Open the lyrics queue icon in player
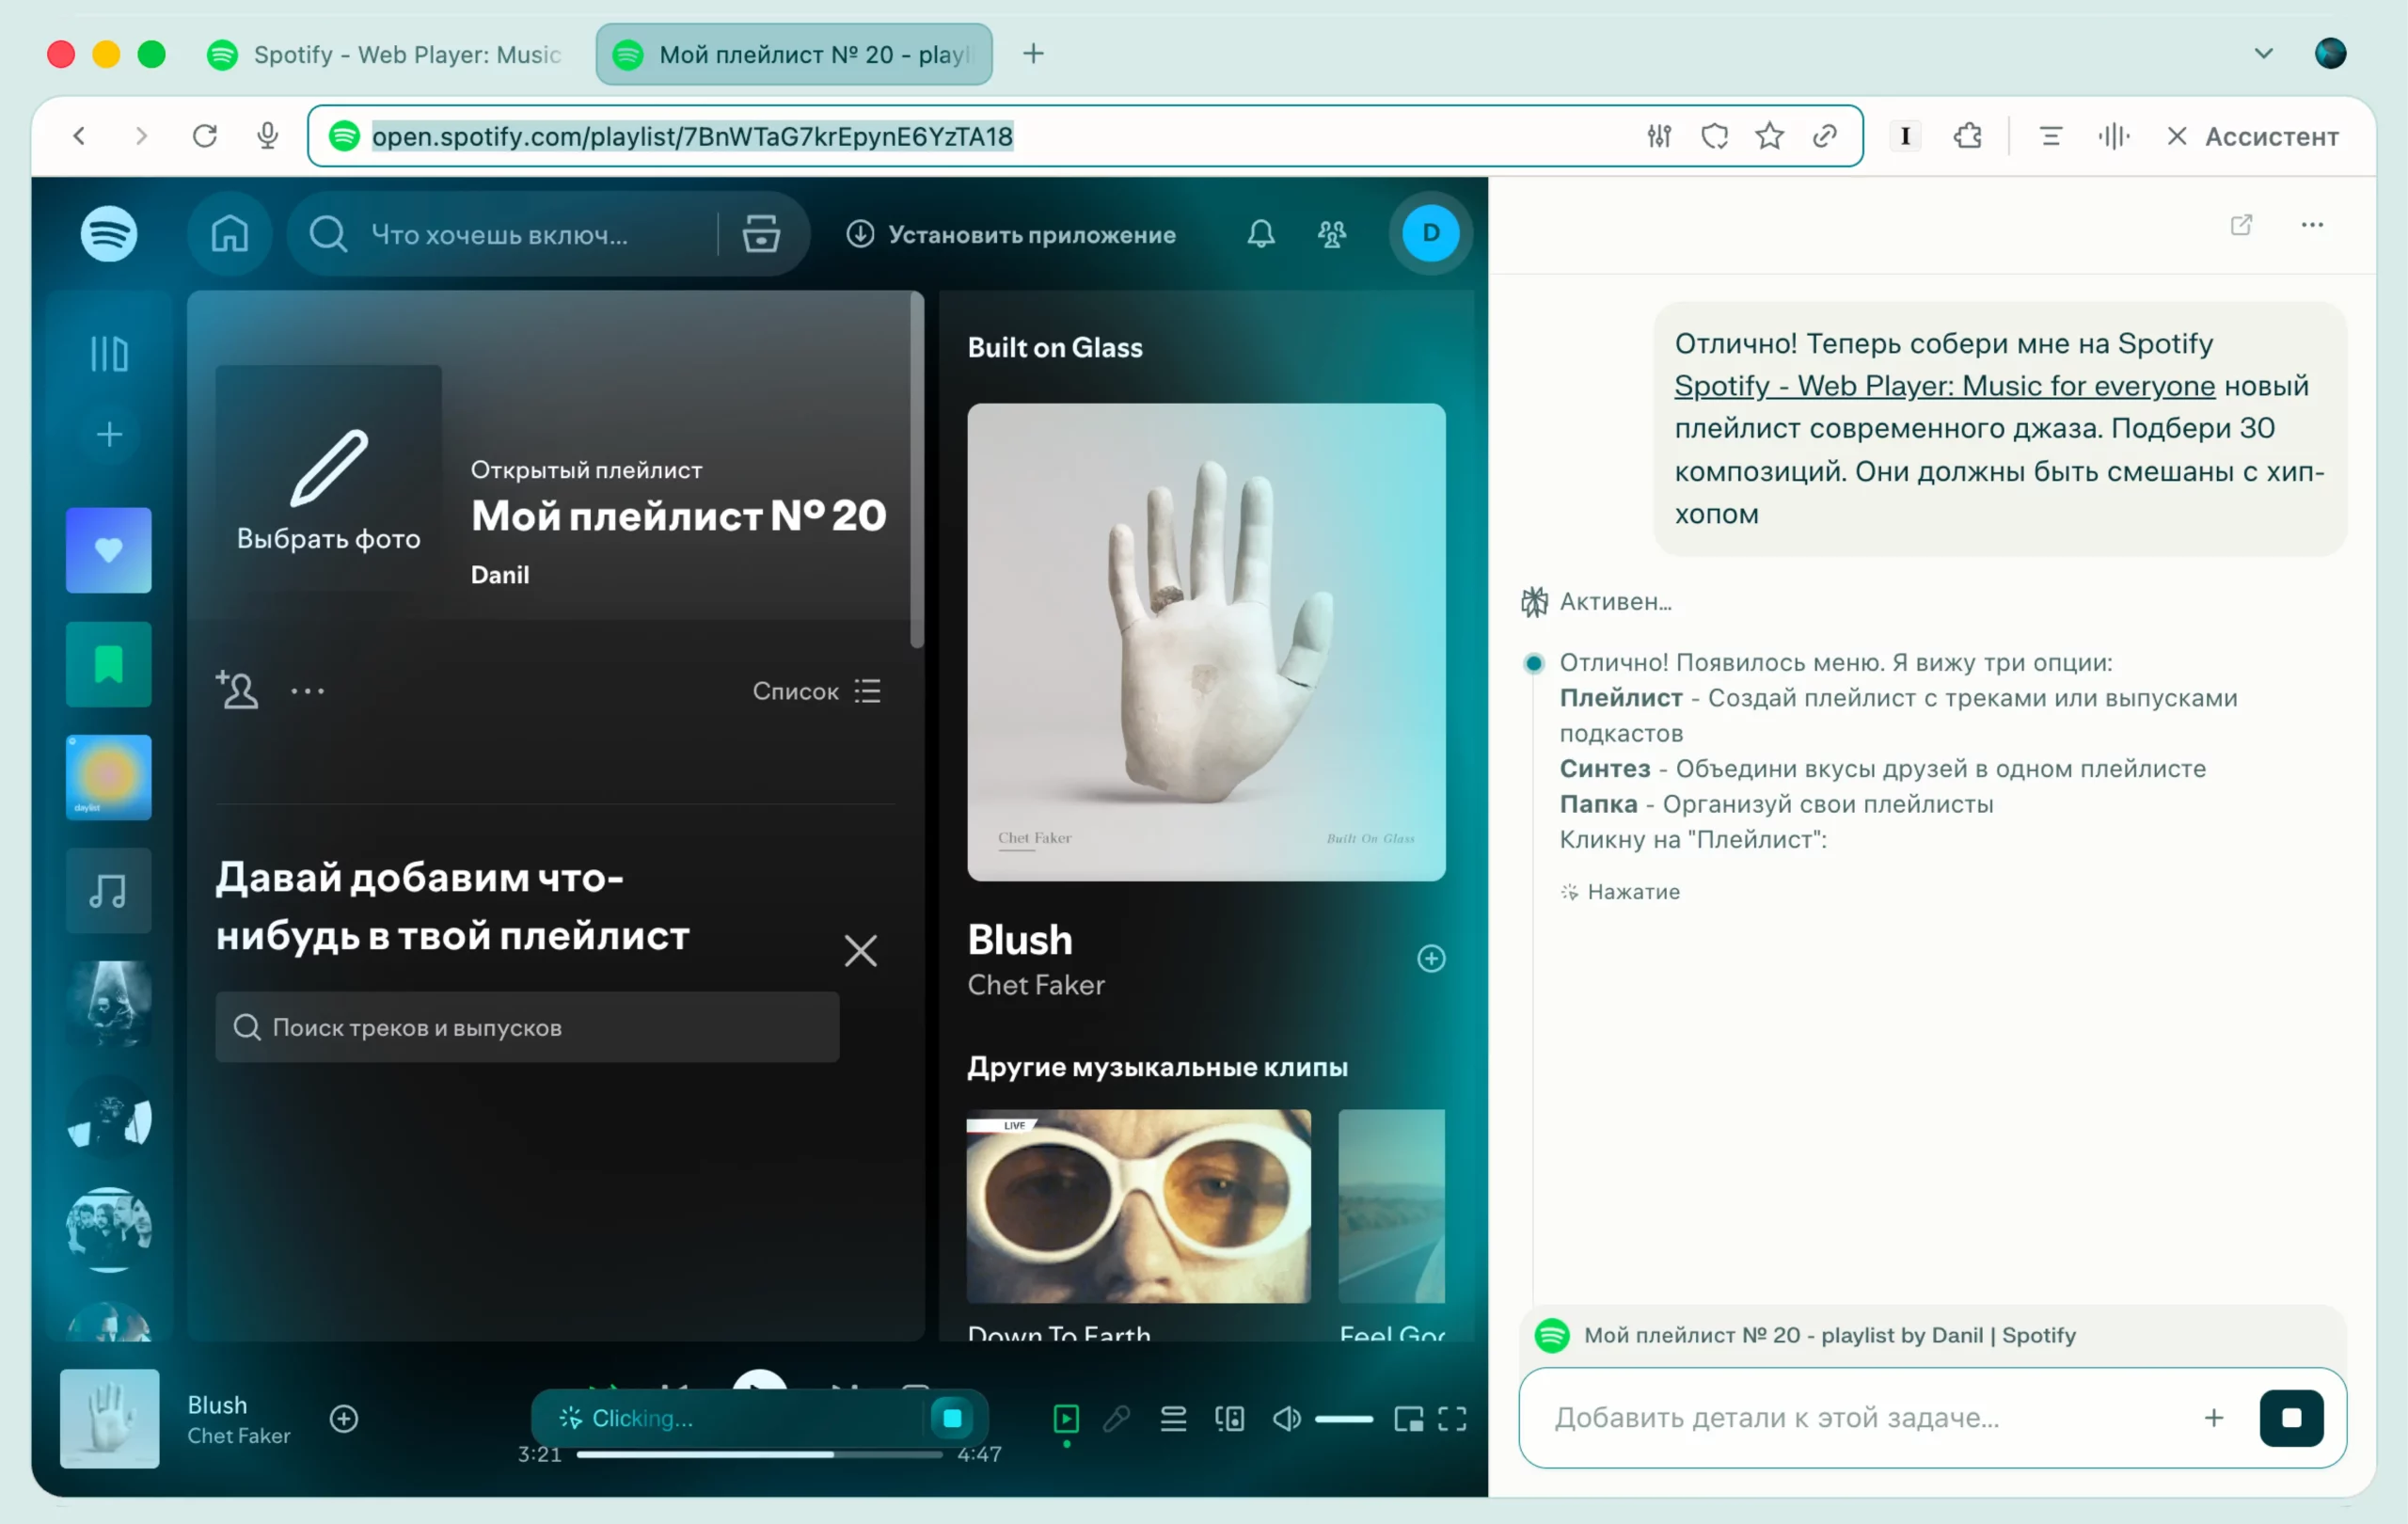 1173,1418
